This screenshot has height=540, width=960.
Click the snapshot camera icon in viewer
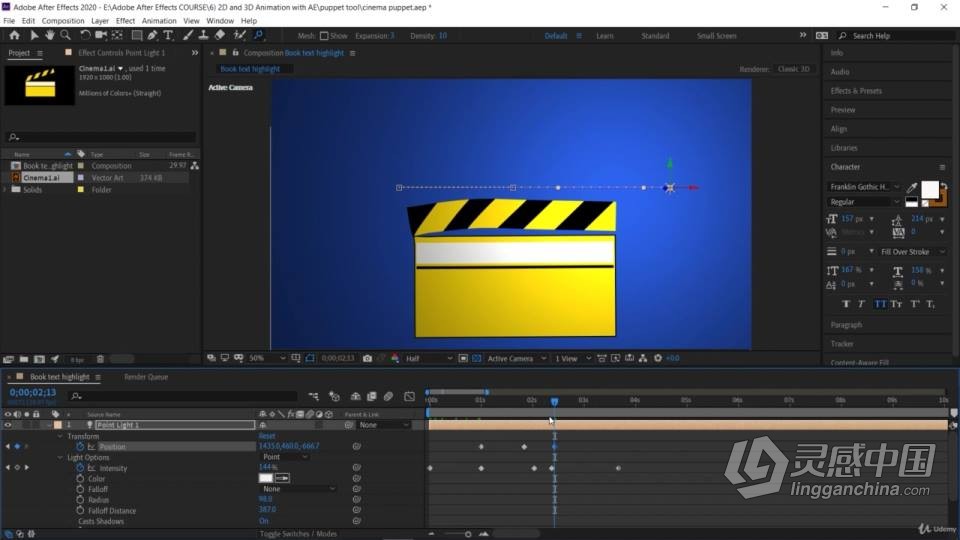[x=367, y=358]
